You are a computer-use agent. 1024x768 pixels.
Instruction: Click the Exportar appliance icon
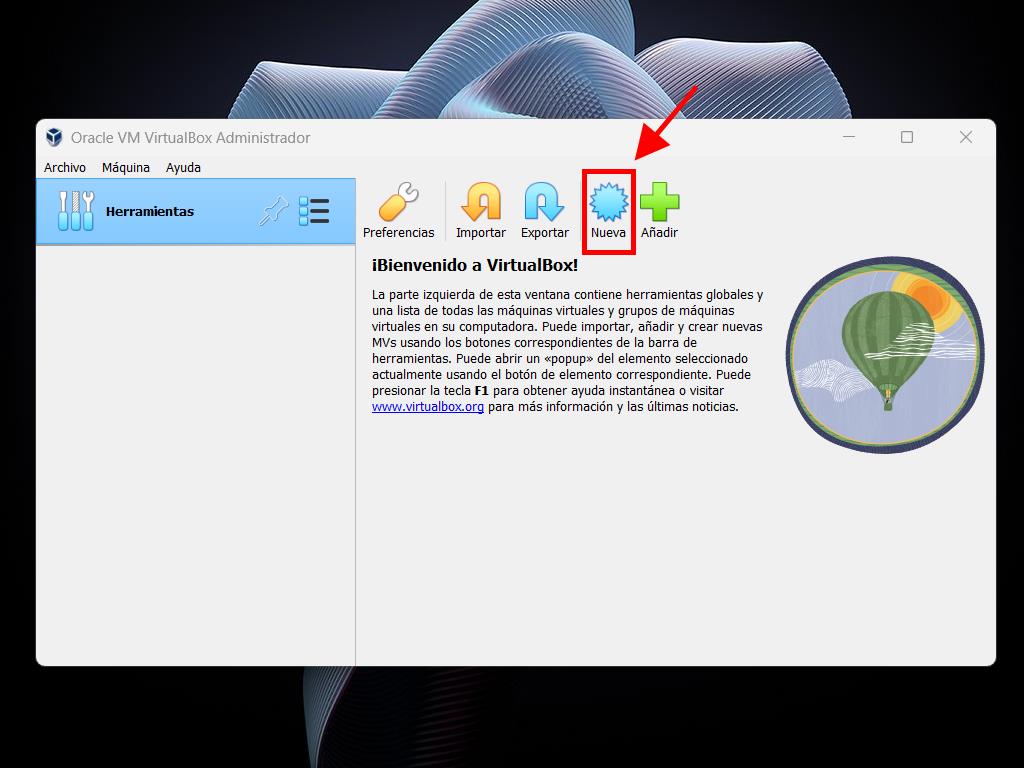(544, 203)
